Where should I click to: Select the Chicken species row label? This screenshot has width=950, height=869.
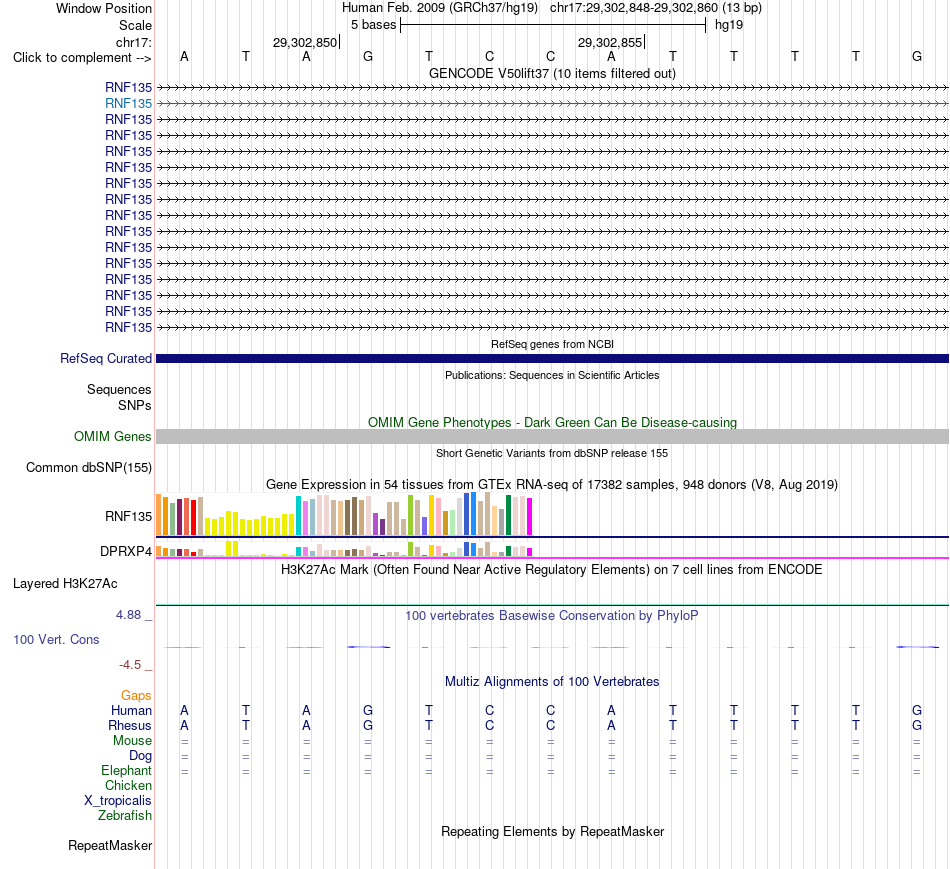point(128,785)
